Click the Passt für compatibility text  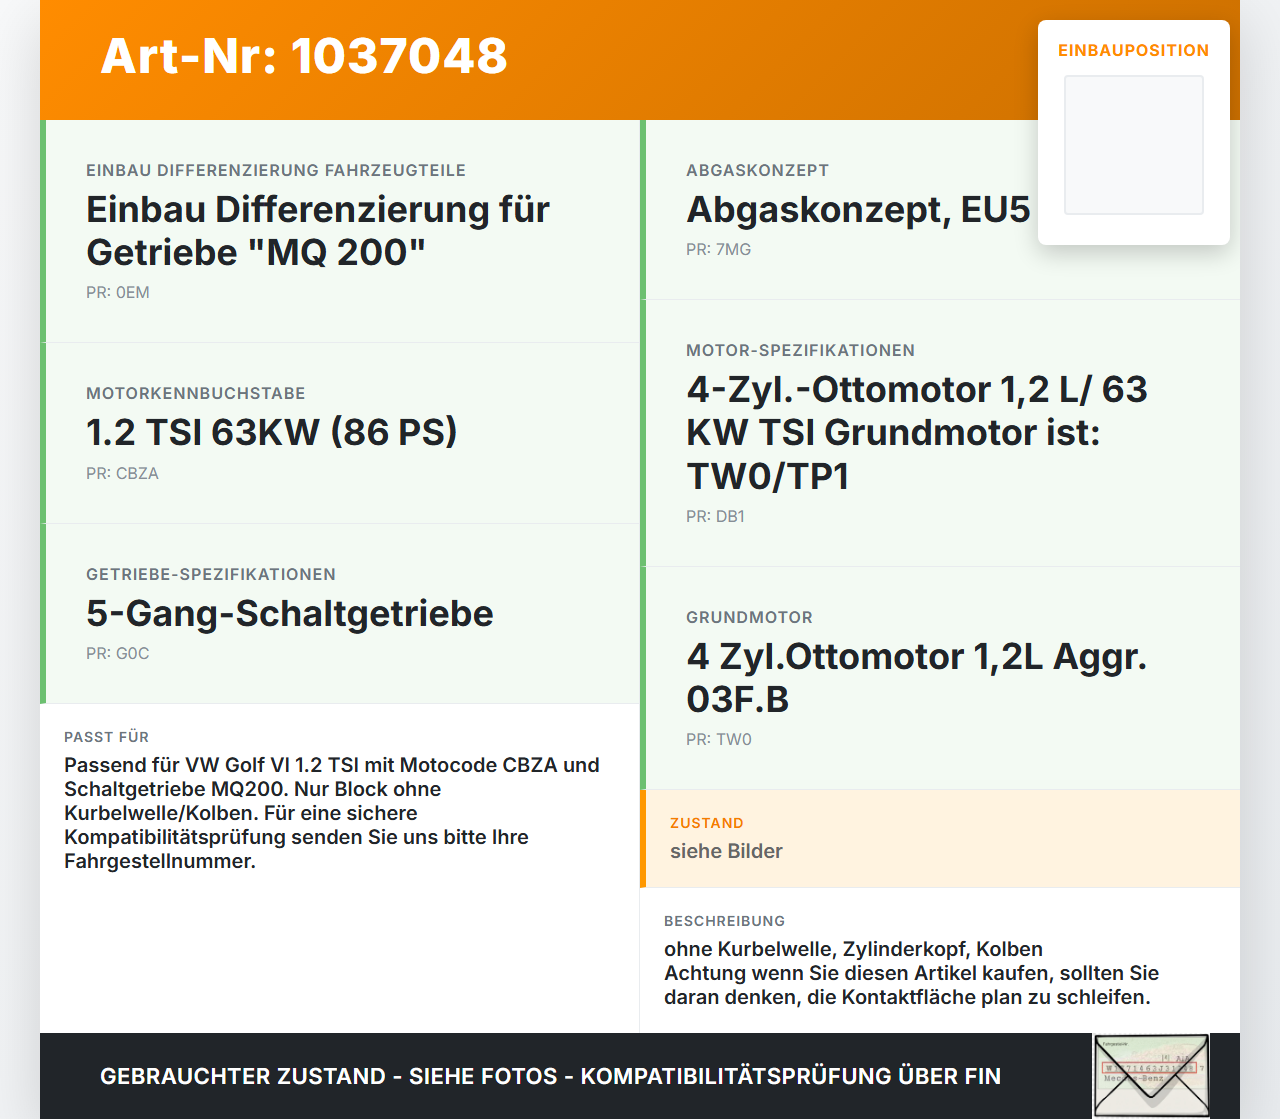334,813
